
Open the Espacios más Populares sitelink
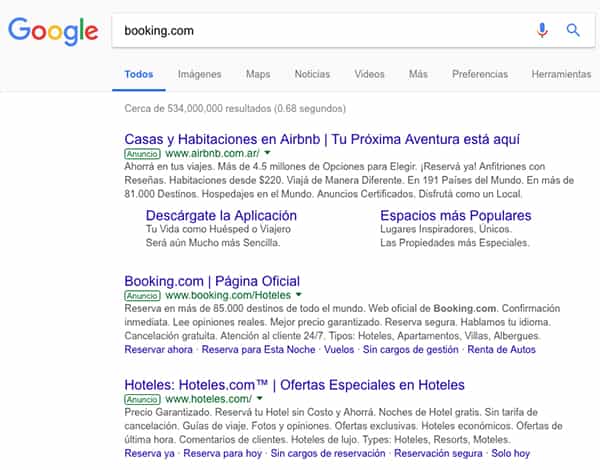pos(455,215)
